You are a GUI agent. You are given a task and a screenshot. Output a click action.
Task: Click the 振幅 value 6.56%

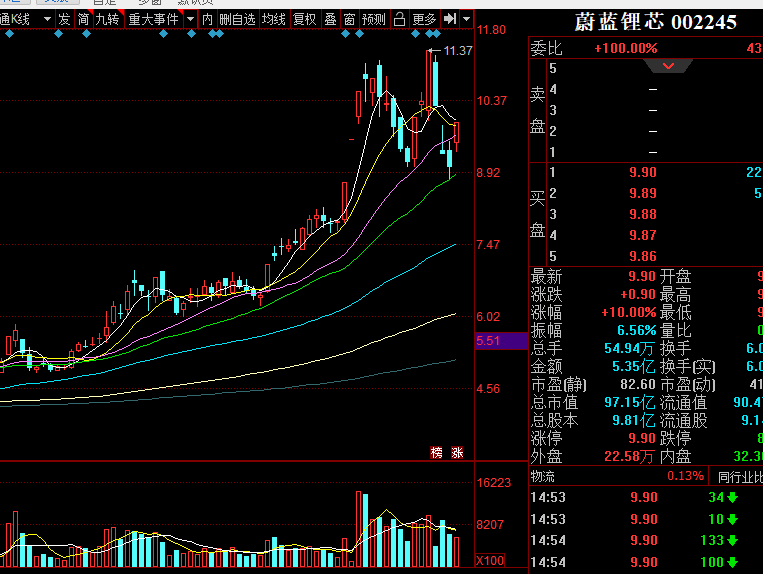coord(637,330)
